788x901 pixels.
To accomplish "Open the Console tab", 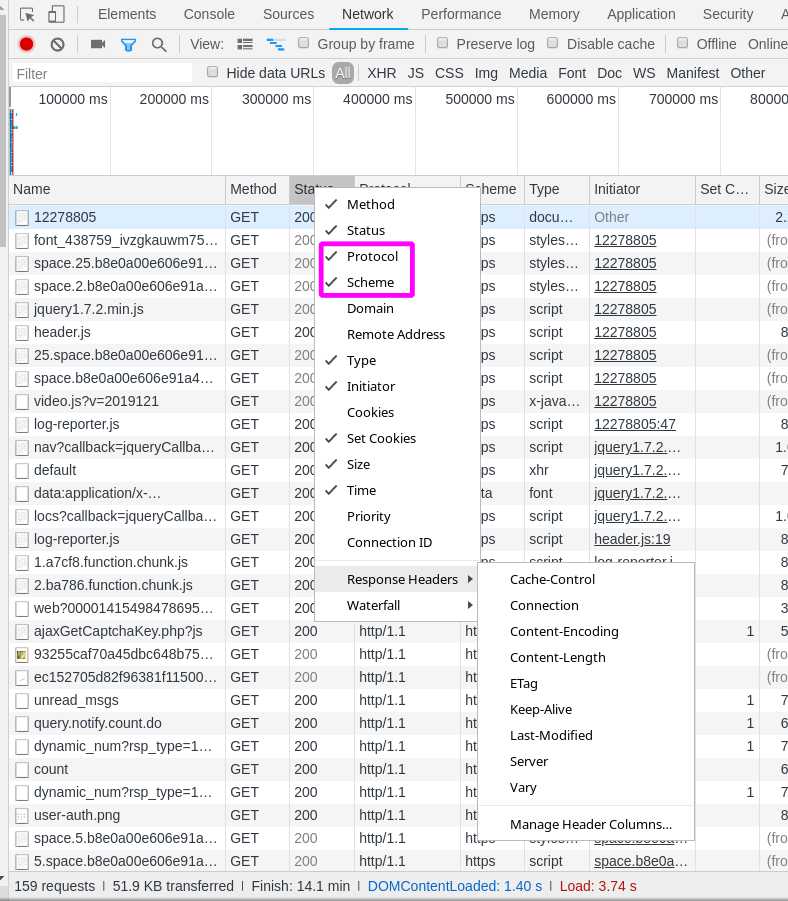I will point(209,14).
